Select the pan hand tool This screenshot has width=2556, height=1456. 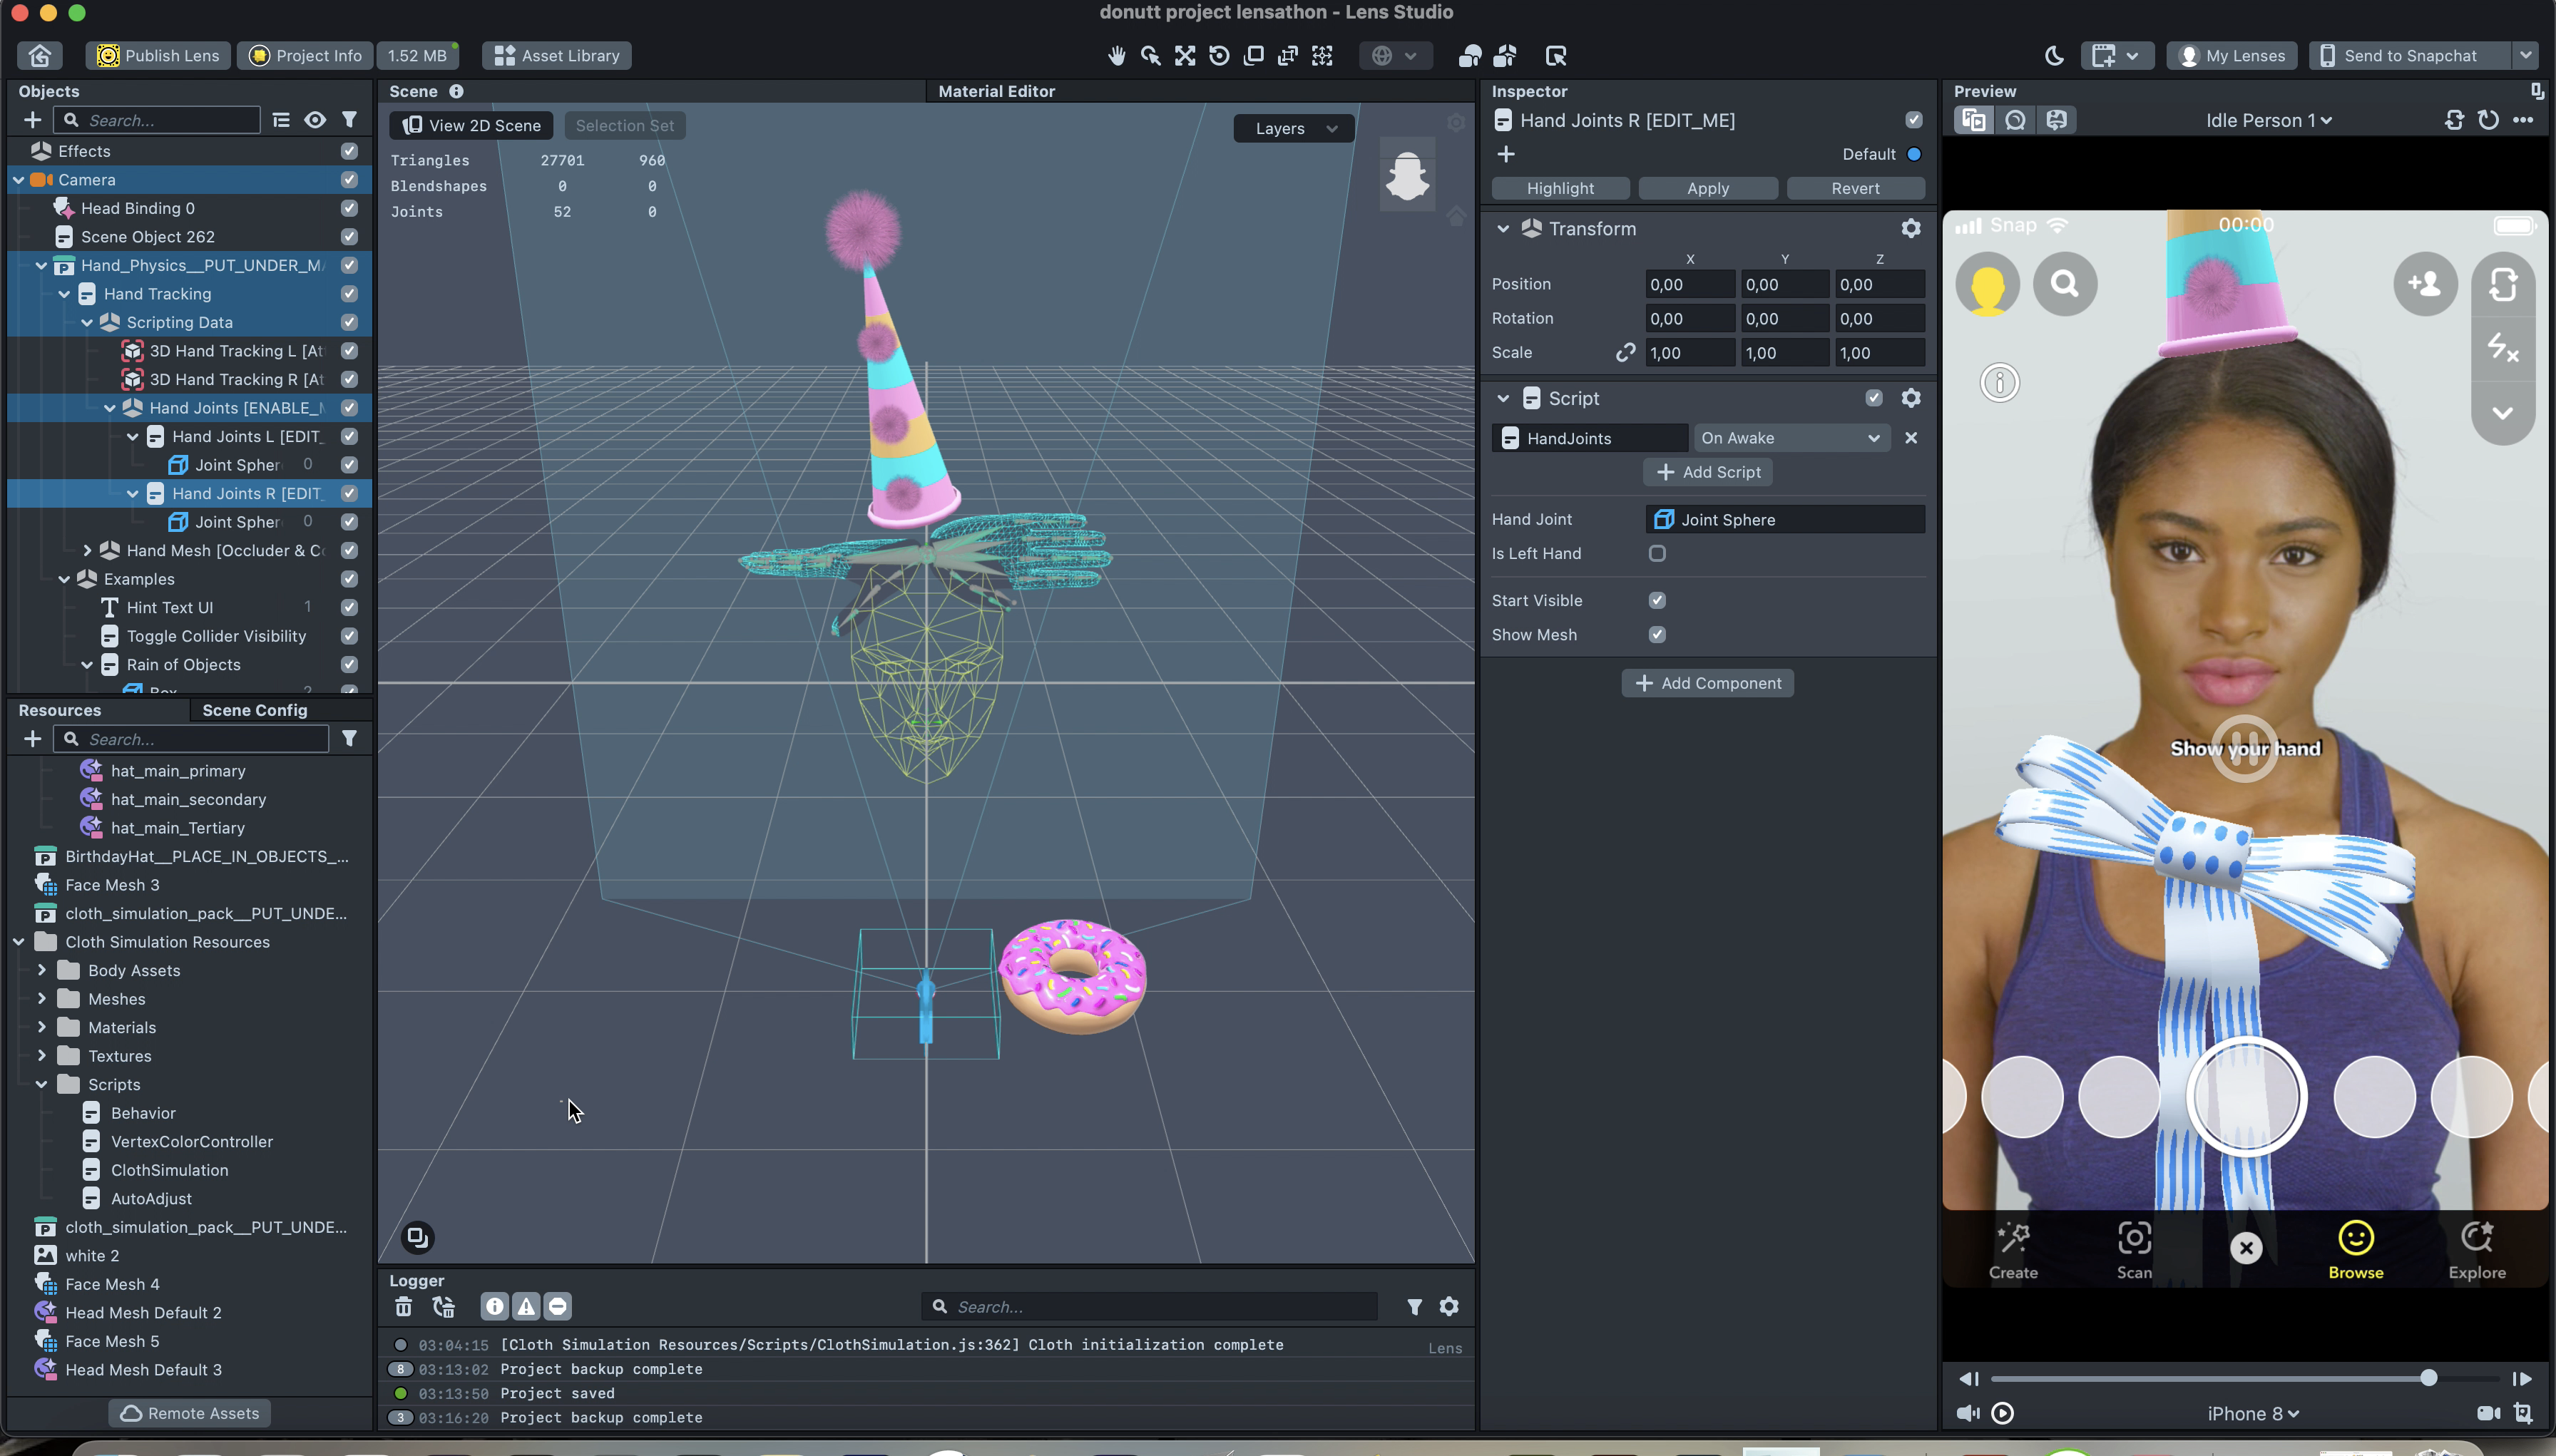[1116, 56]
